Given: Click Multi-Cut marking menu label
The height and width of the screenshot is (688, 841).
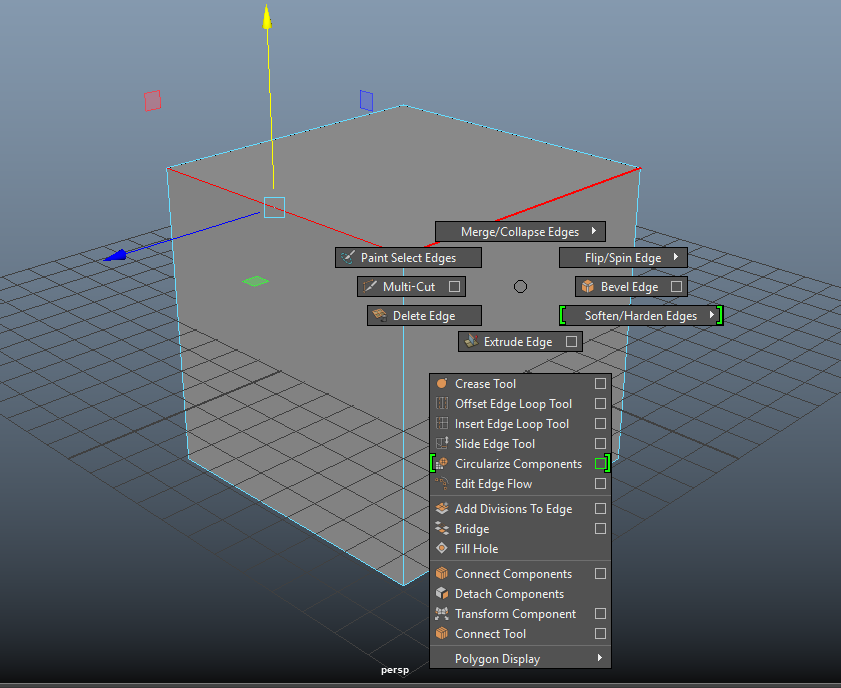Looking at the screenshot, I should coord(409,287).
